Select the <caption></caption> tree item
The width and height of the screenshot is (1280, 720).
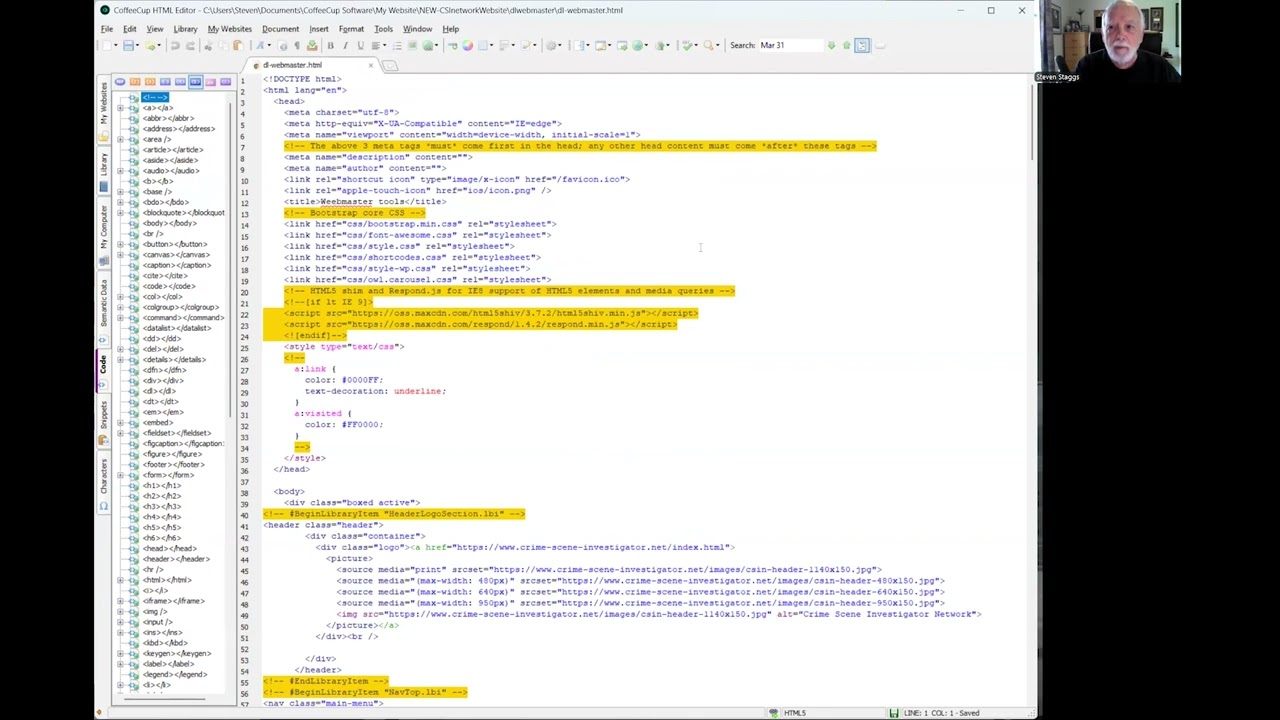(177, 265)
